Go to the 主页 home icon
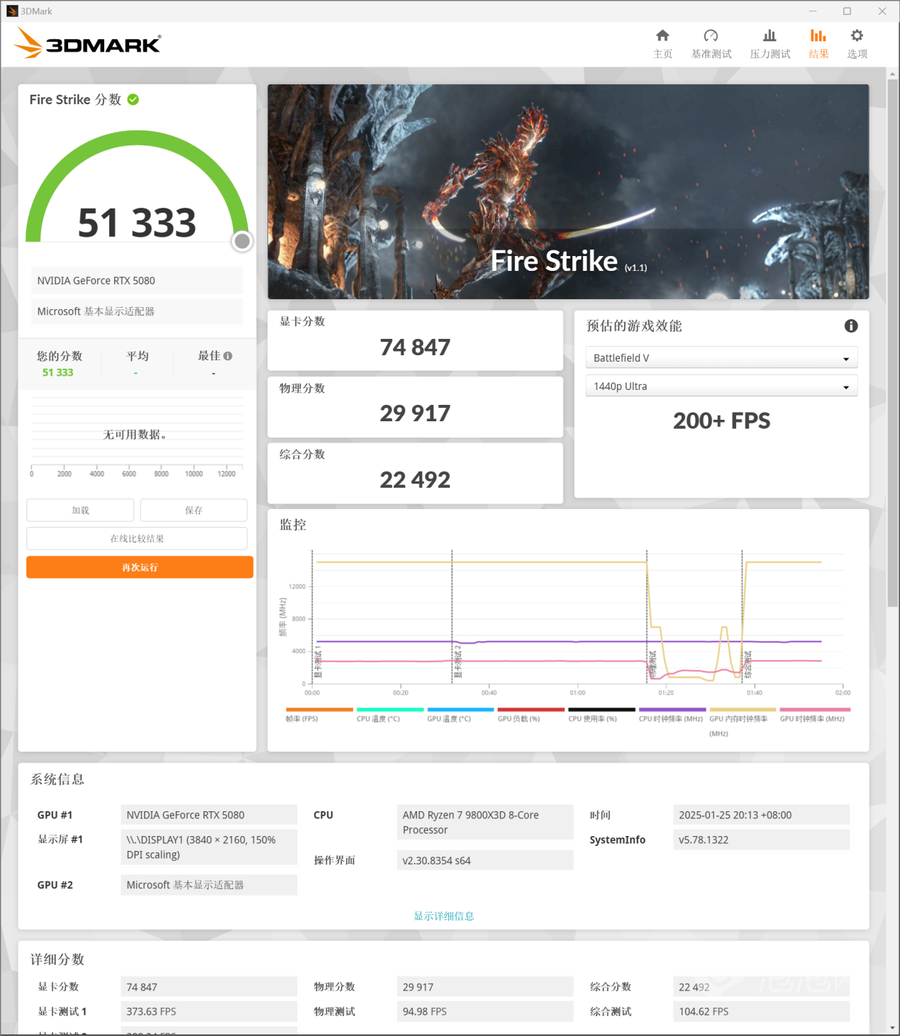Screen dimensions: 900x1036 [662, 43]
